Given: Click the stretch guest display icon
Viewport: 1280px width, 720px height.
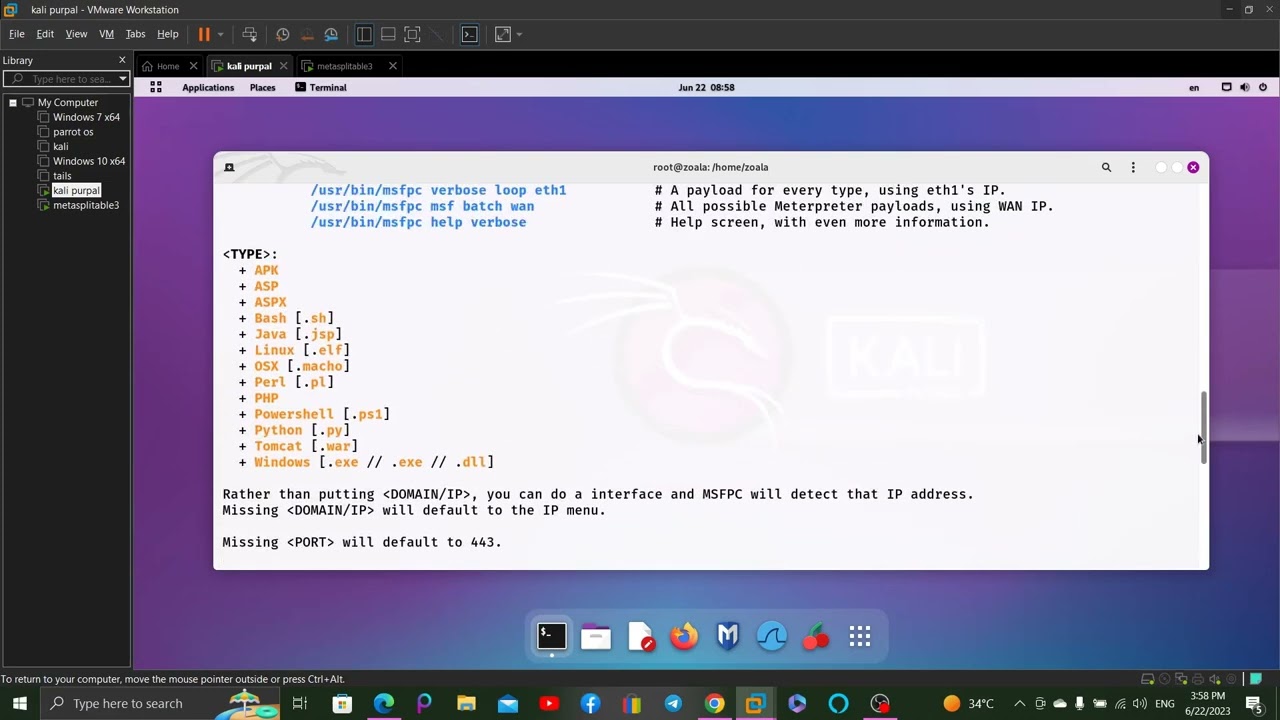Looking at the screenshot, I should pyautogui.click(x=503, y=34).
